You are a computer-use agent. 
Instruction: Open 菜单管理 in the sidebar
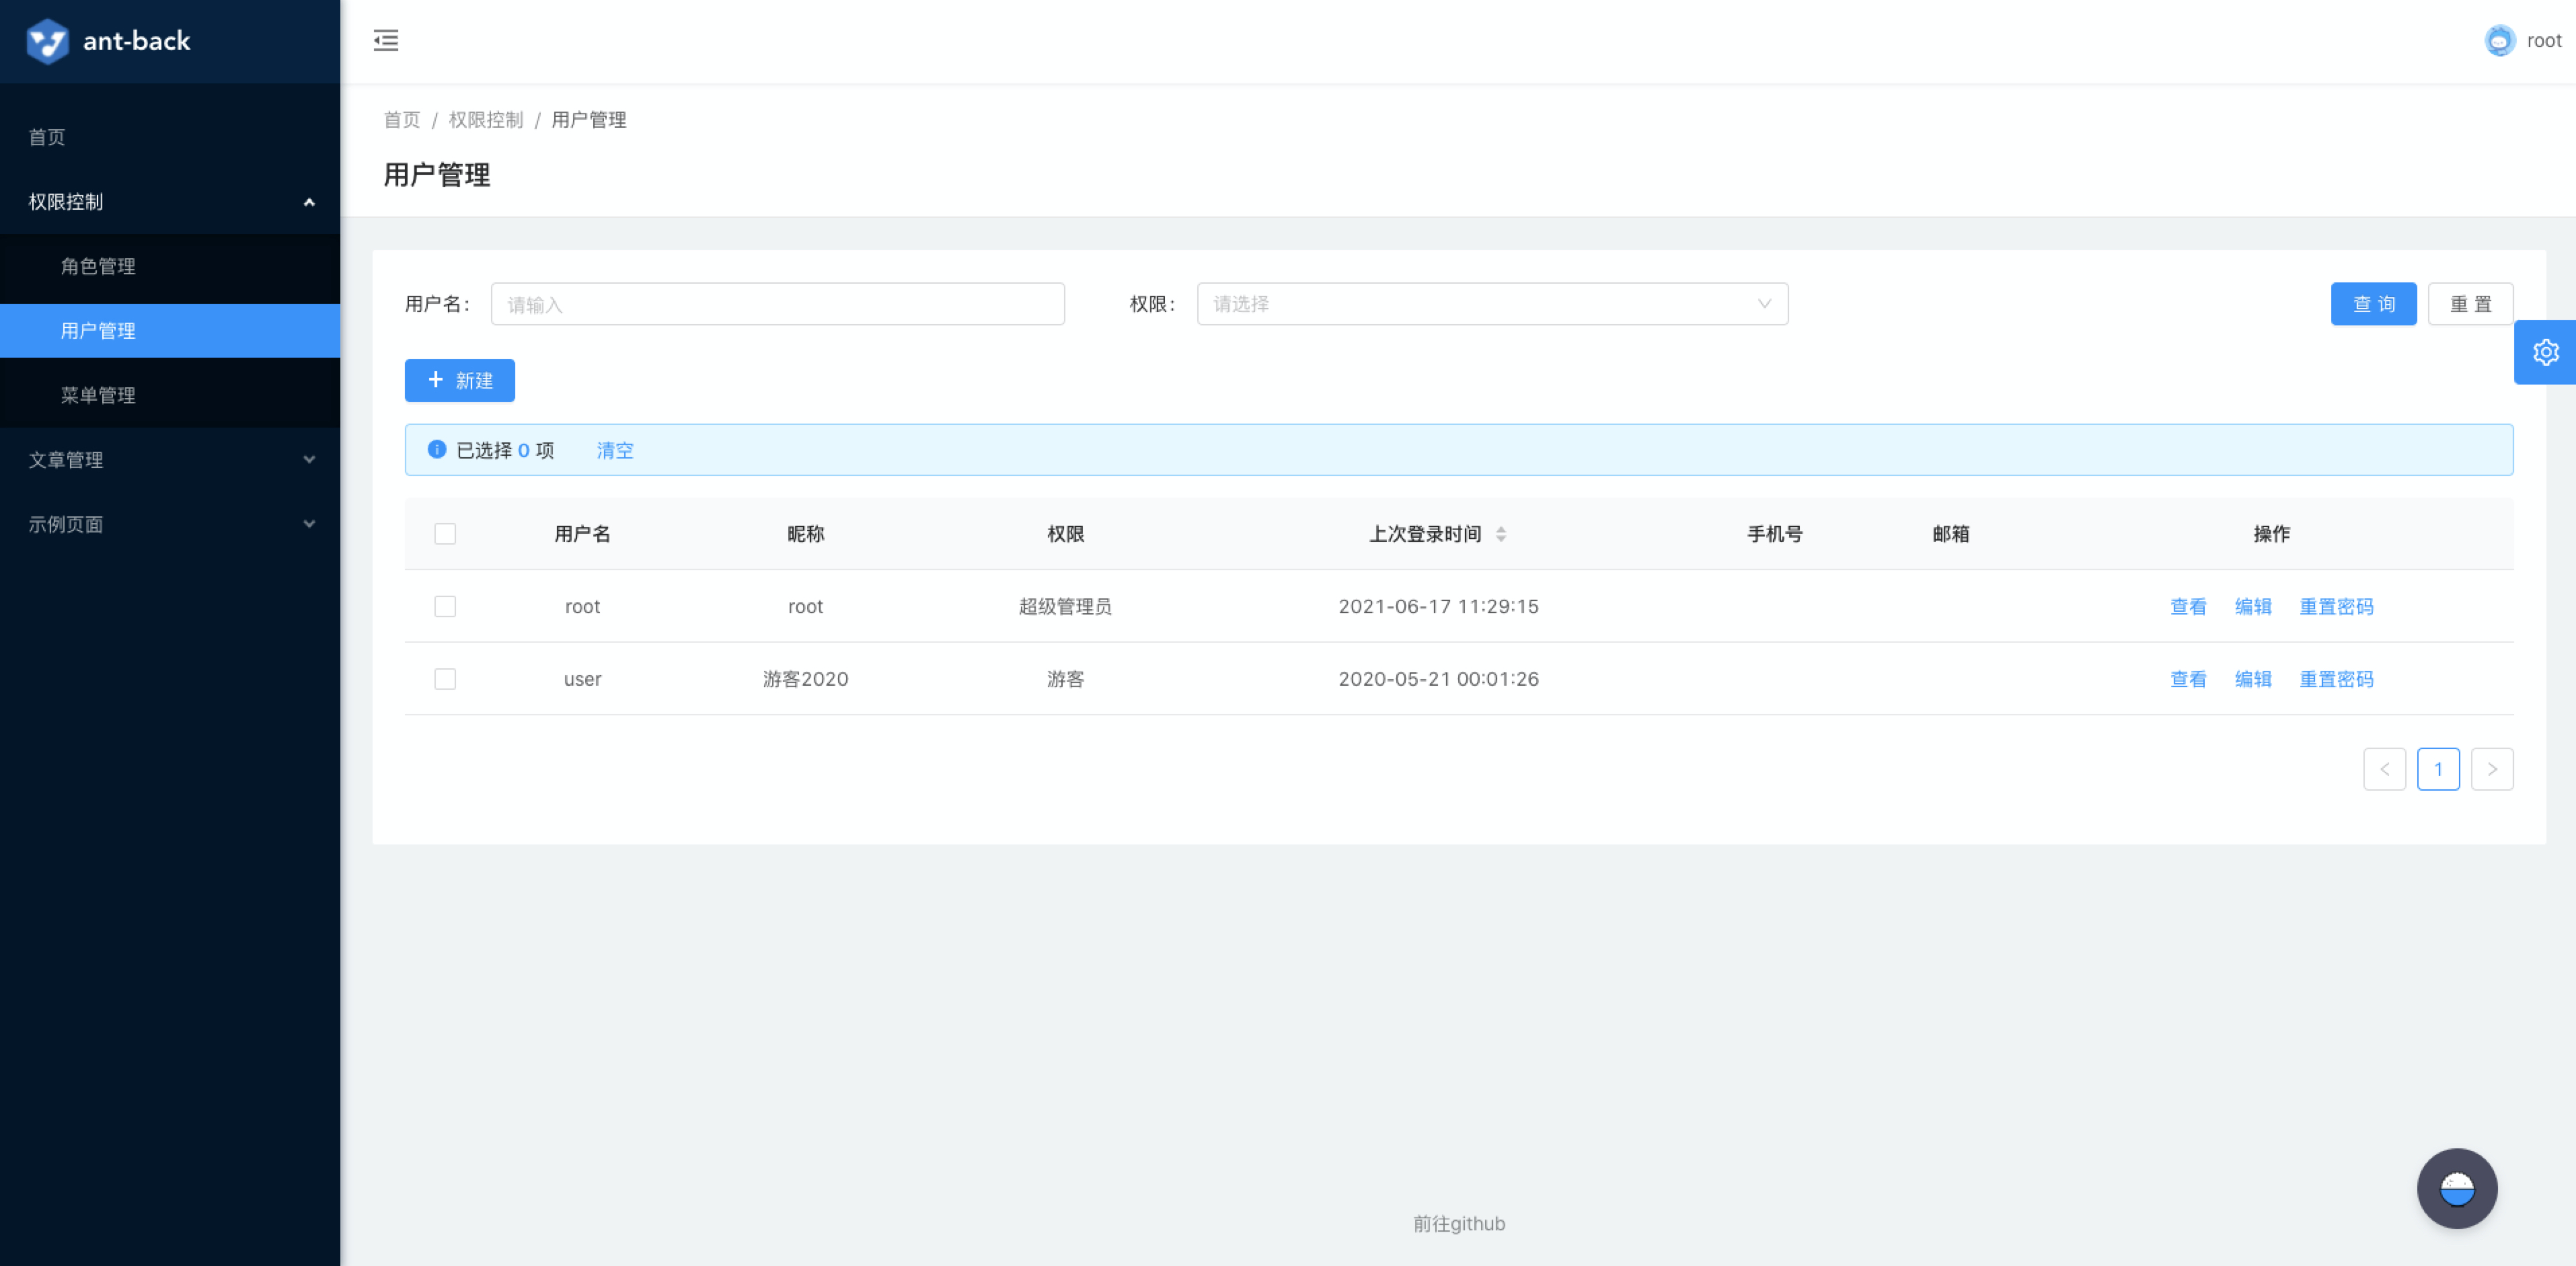tap(98, 395)
